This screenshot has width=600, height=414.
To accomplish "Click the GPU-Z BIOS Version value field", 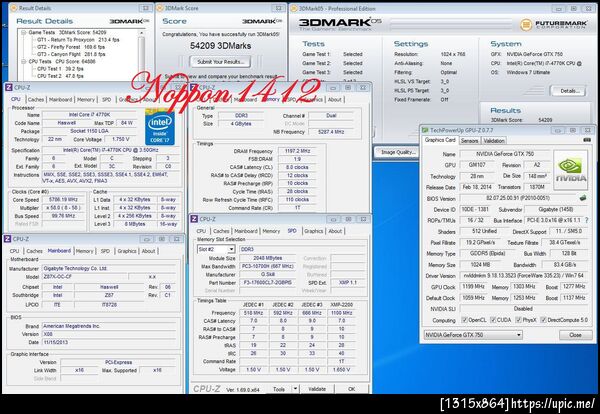I will 518,198.
